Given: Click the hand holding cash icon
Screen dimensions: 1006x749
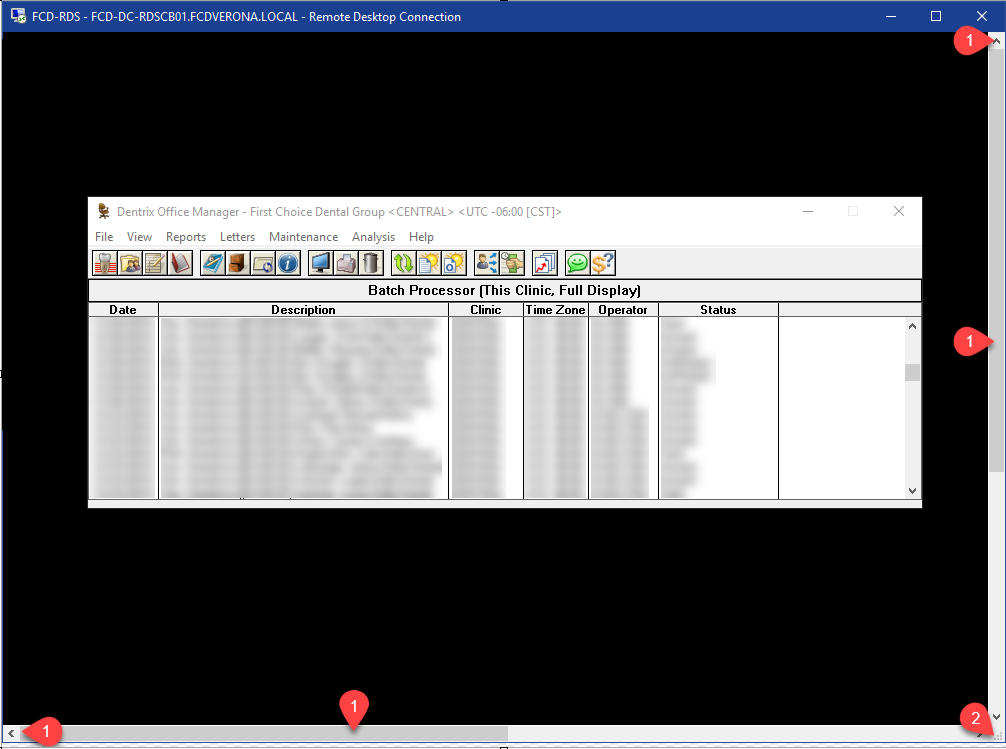Looking at the screenshot, I should point(512,263).
